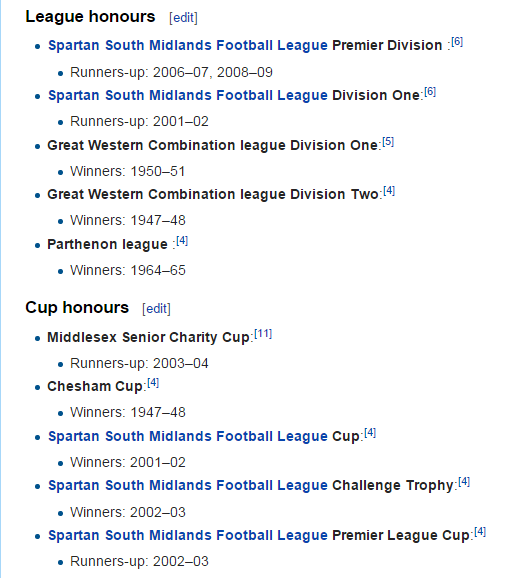
Task: Click citation [4] after Parthenon league
Action: coord(182,241)
